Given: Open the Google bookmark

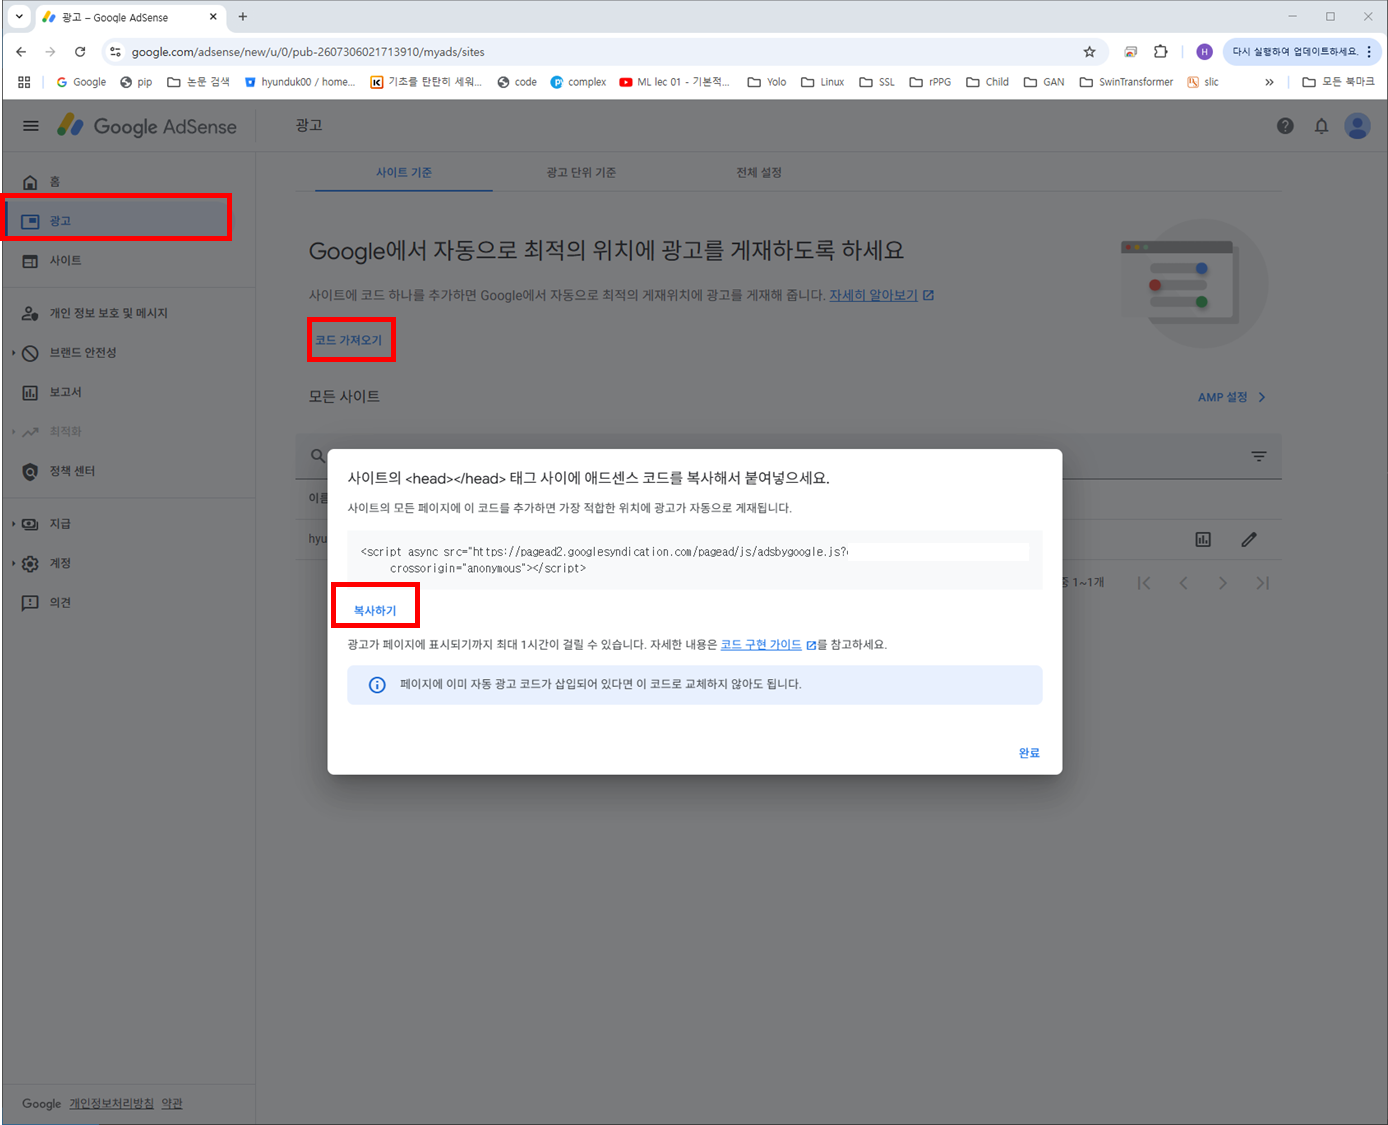Looking at the screenshot, I should (81, 82).
